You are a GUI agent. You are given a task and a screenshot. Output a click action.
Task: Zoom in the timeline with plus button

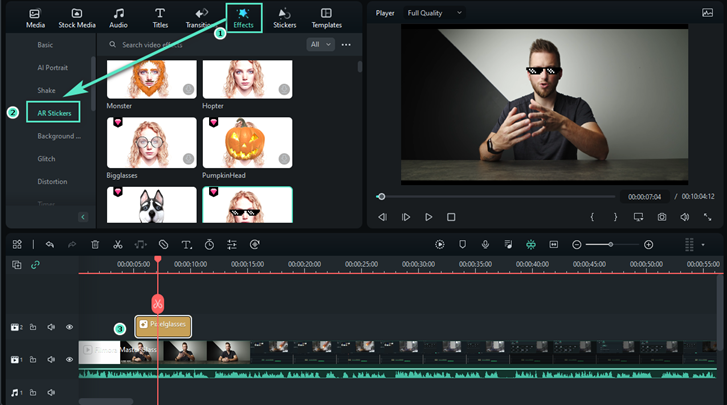click(649, 244)
